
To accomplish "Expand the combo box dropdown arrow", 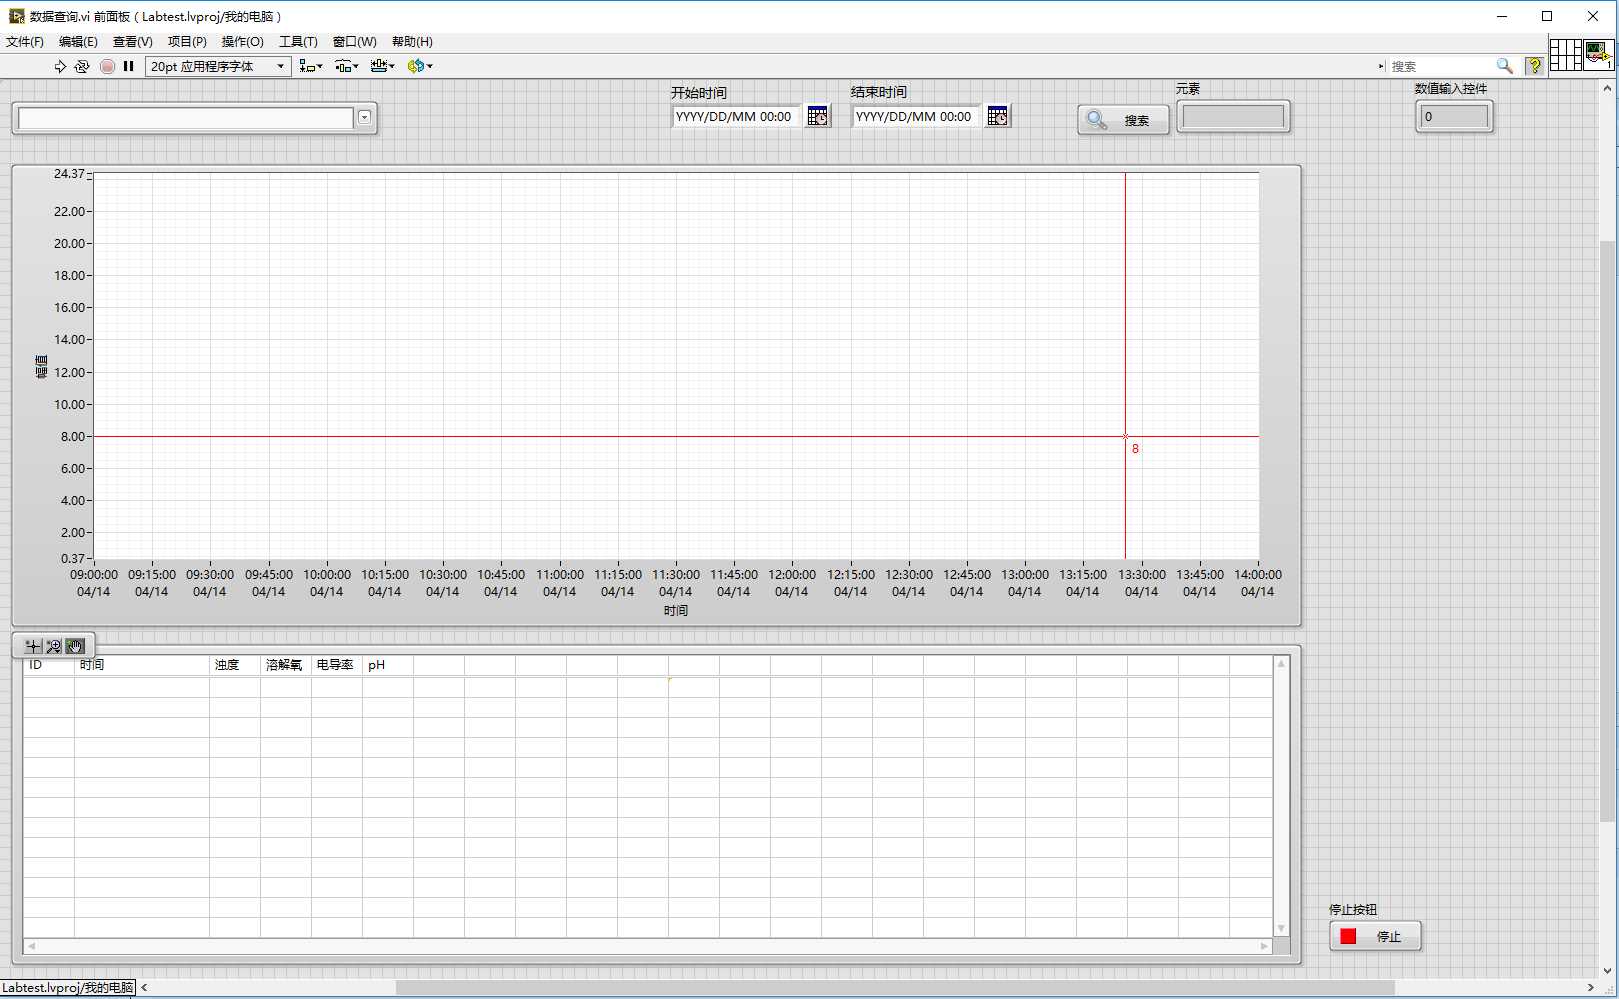I will [x=365, y=118].
